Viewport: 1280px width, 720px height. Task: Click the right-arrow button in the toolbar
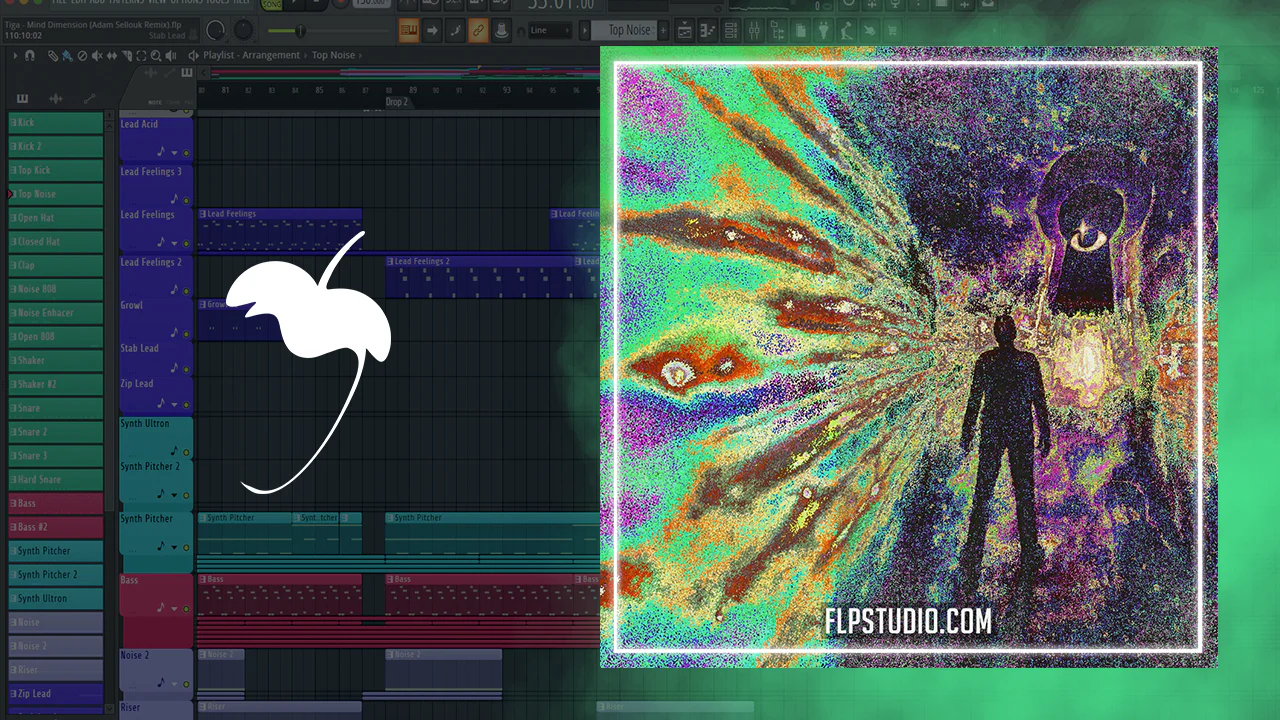pyautogui.click(x=433, y=30)
